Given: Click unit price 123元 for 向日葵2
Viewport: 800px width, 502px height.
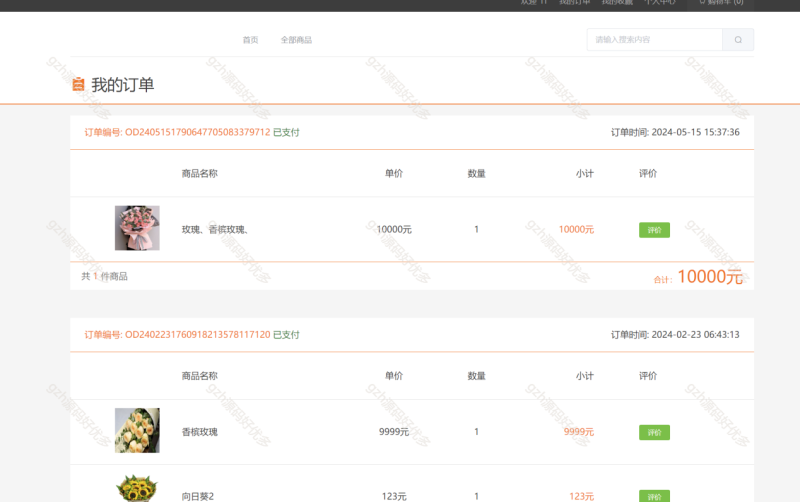Looking at the screenshot, I should (x=394, y=496).
